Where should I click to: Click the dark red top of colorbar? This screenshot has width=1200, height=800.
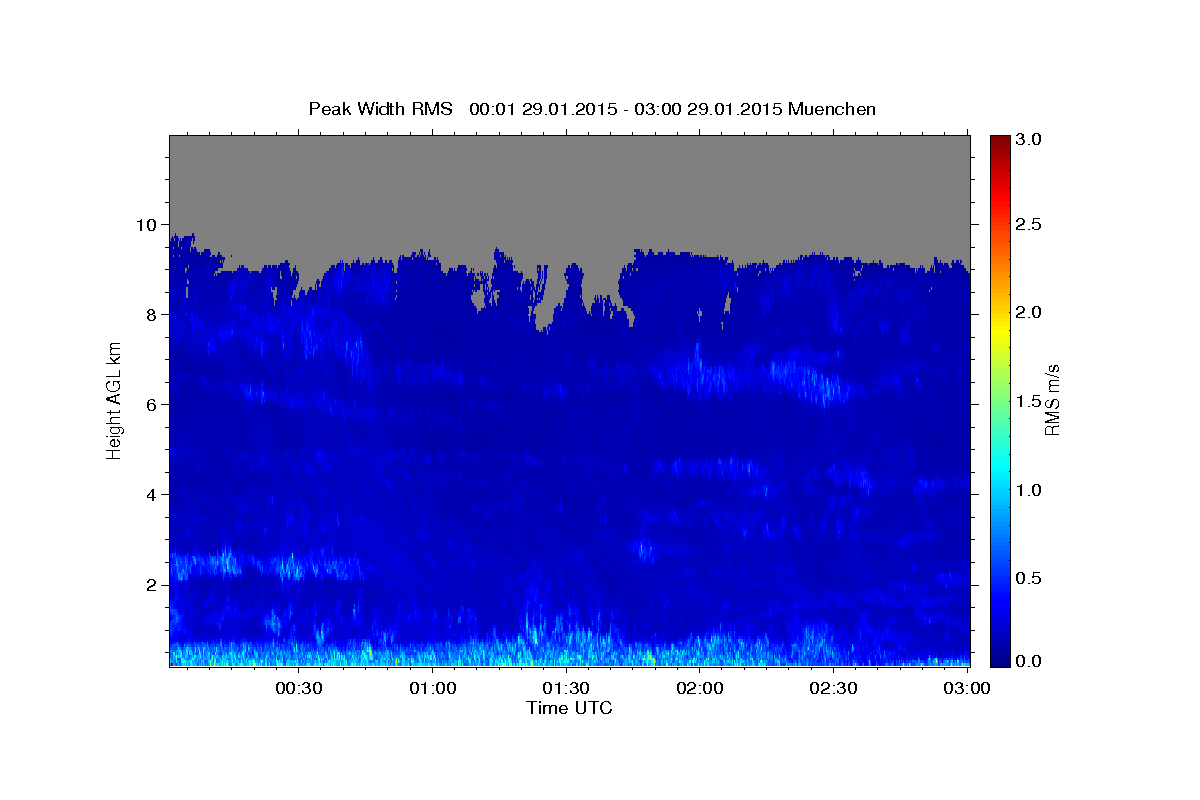click(x=1000, y=142)
